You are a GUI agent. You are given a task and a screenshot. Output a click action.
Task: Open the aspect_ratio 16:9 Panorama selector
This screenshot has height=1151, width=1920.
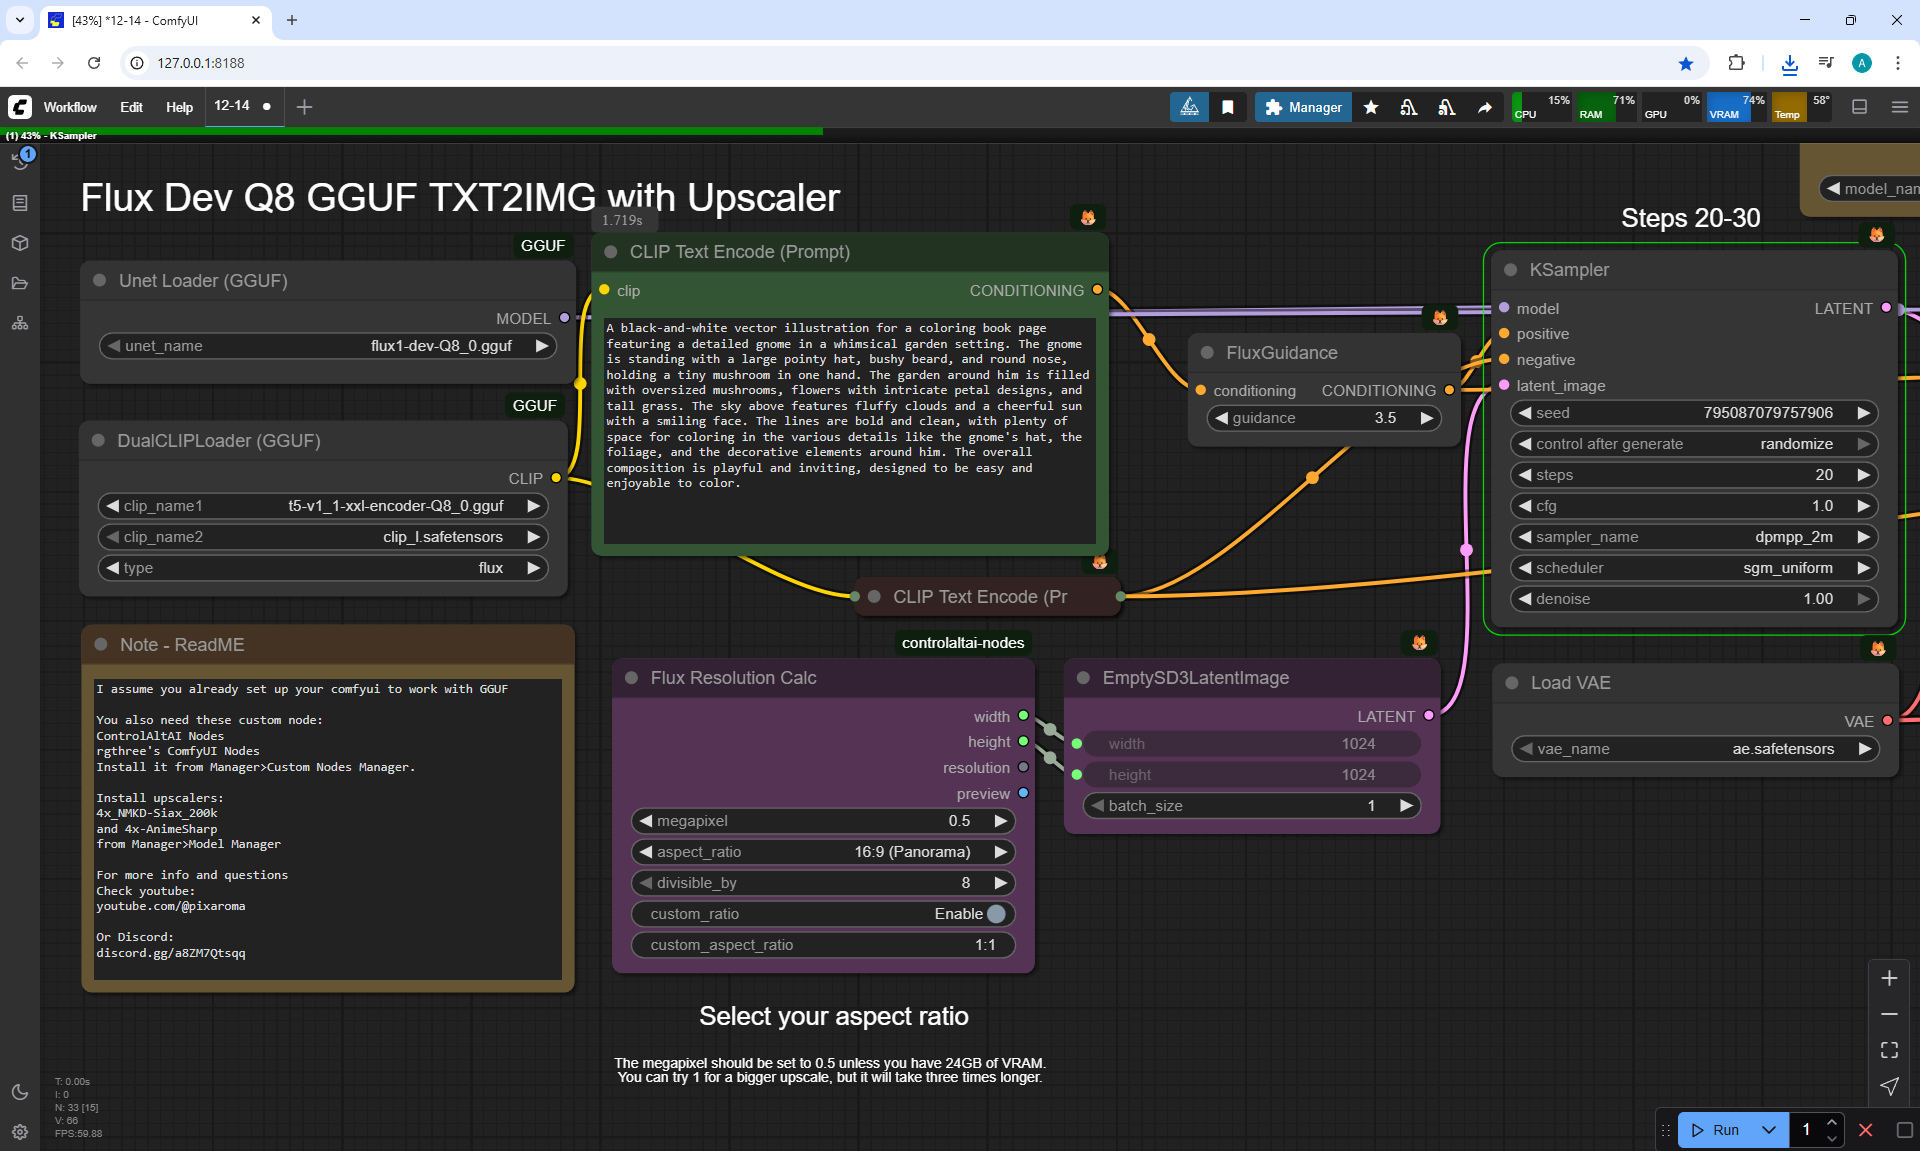coord(823,852)
